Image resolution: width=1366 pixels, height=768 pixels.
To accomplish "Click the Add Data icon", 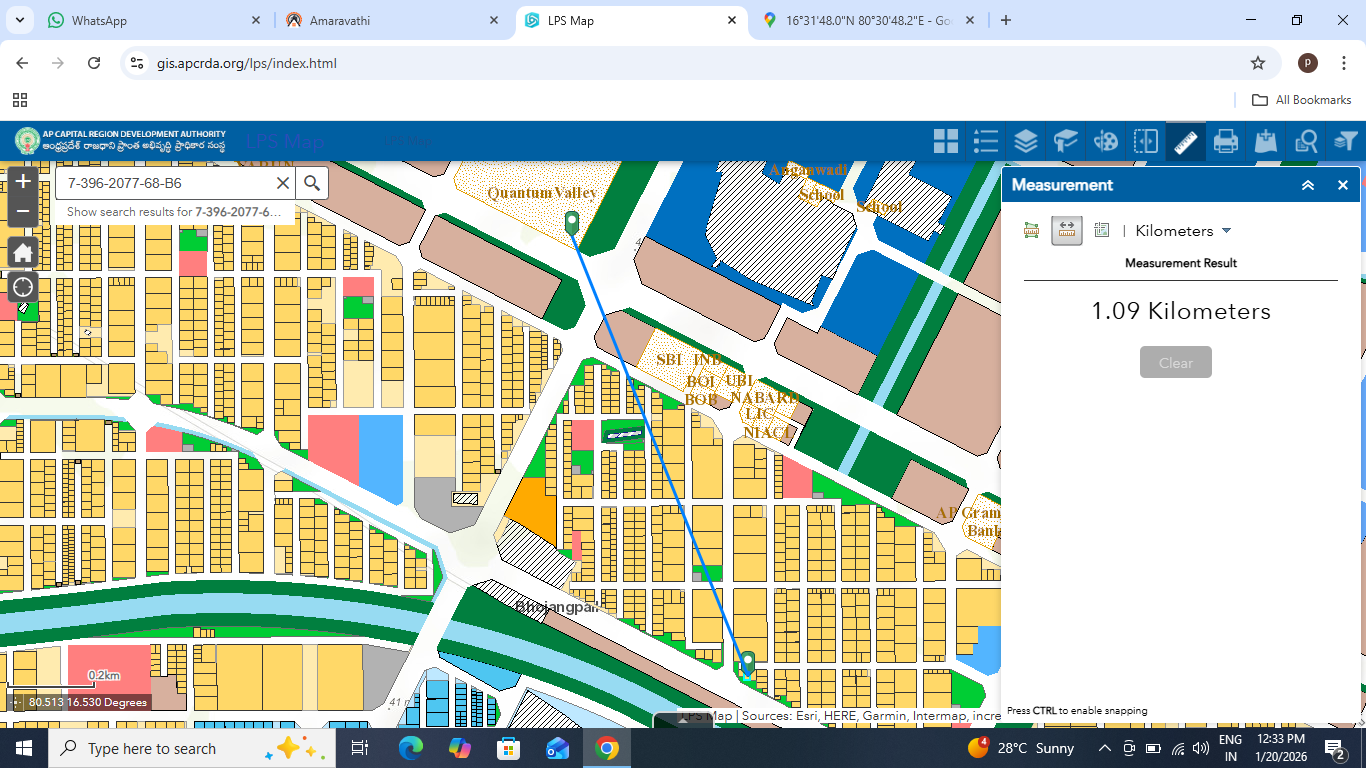I will pos(1266,141).
